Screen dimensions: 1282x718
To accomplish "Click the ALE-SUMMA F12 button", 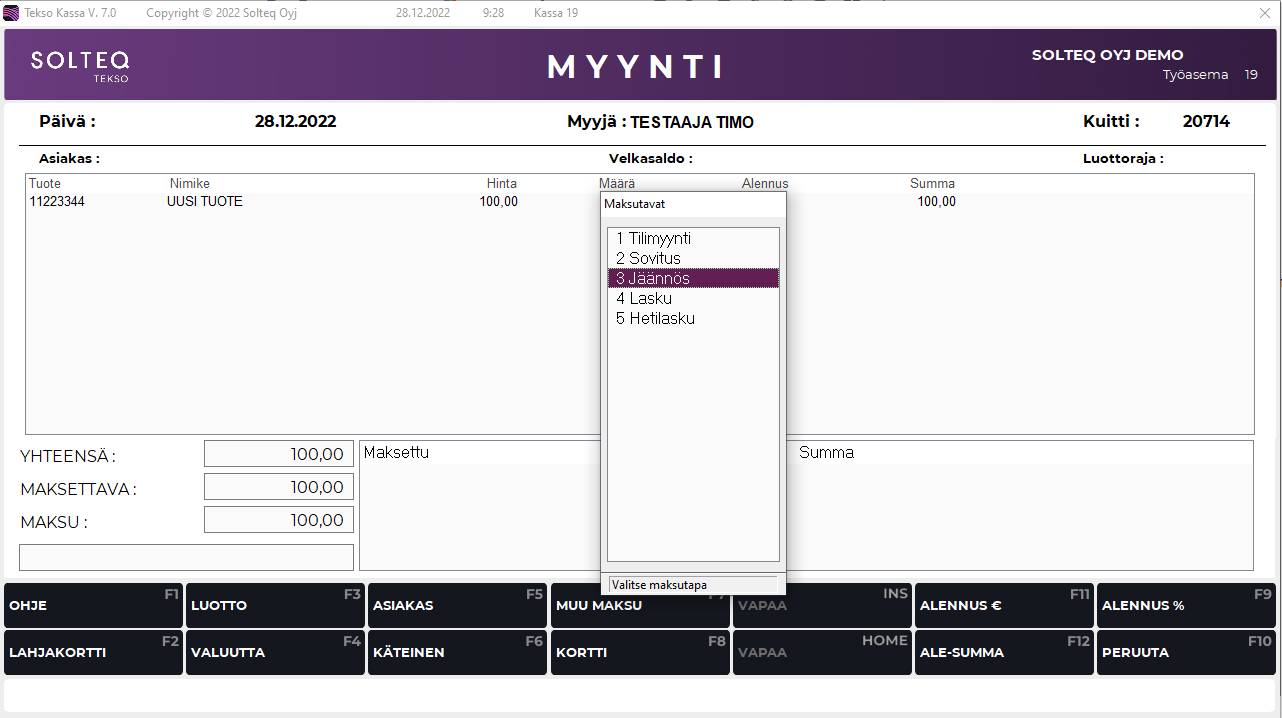I will click(x=1003, y=652).
